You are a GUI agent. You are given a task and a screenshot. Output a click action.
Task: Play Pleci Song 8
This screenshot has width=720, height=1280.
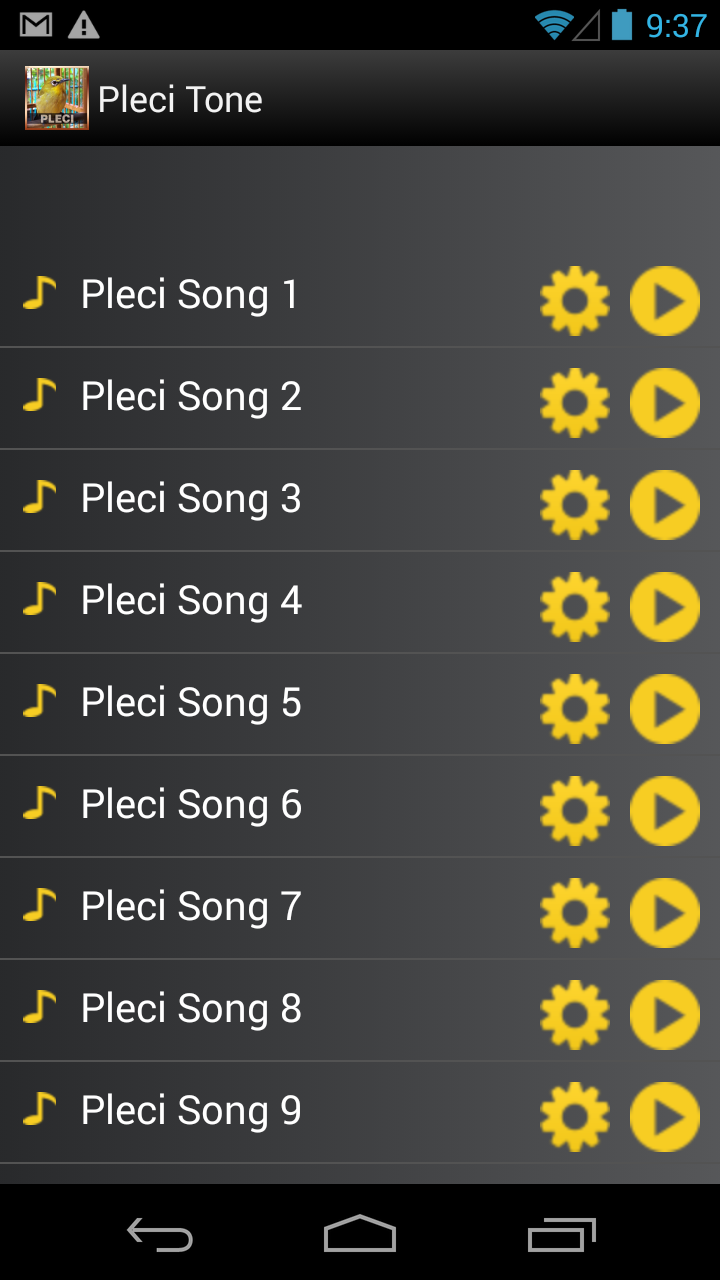pyautogui.click(x=665, y=1015)
